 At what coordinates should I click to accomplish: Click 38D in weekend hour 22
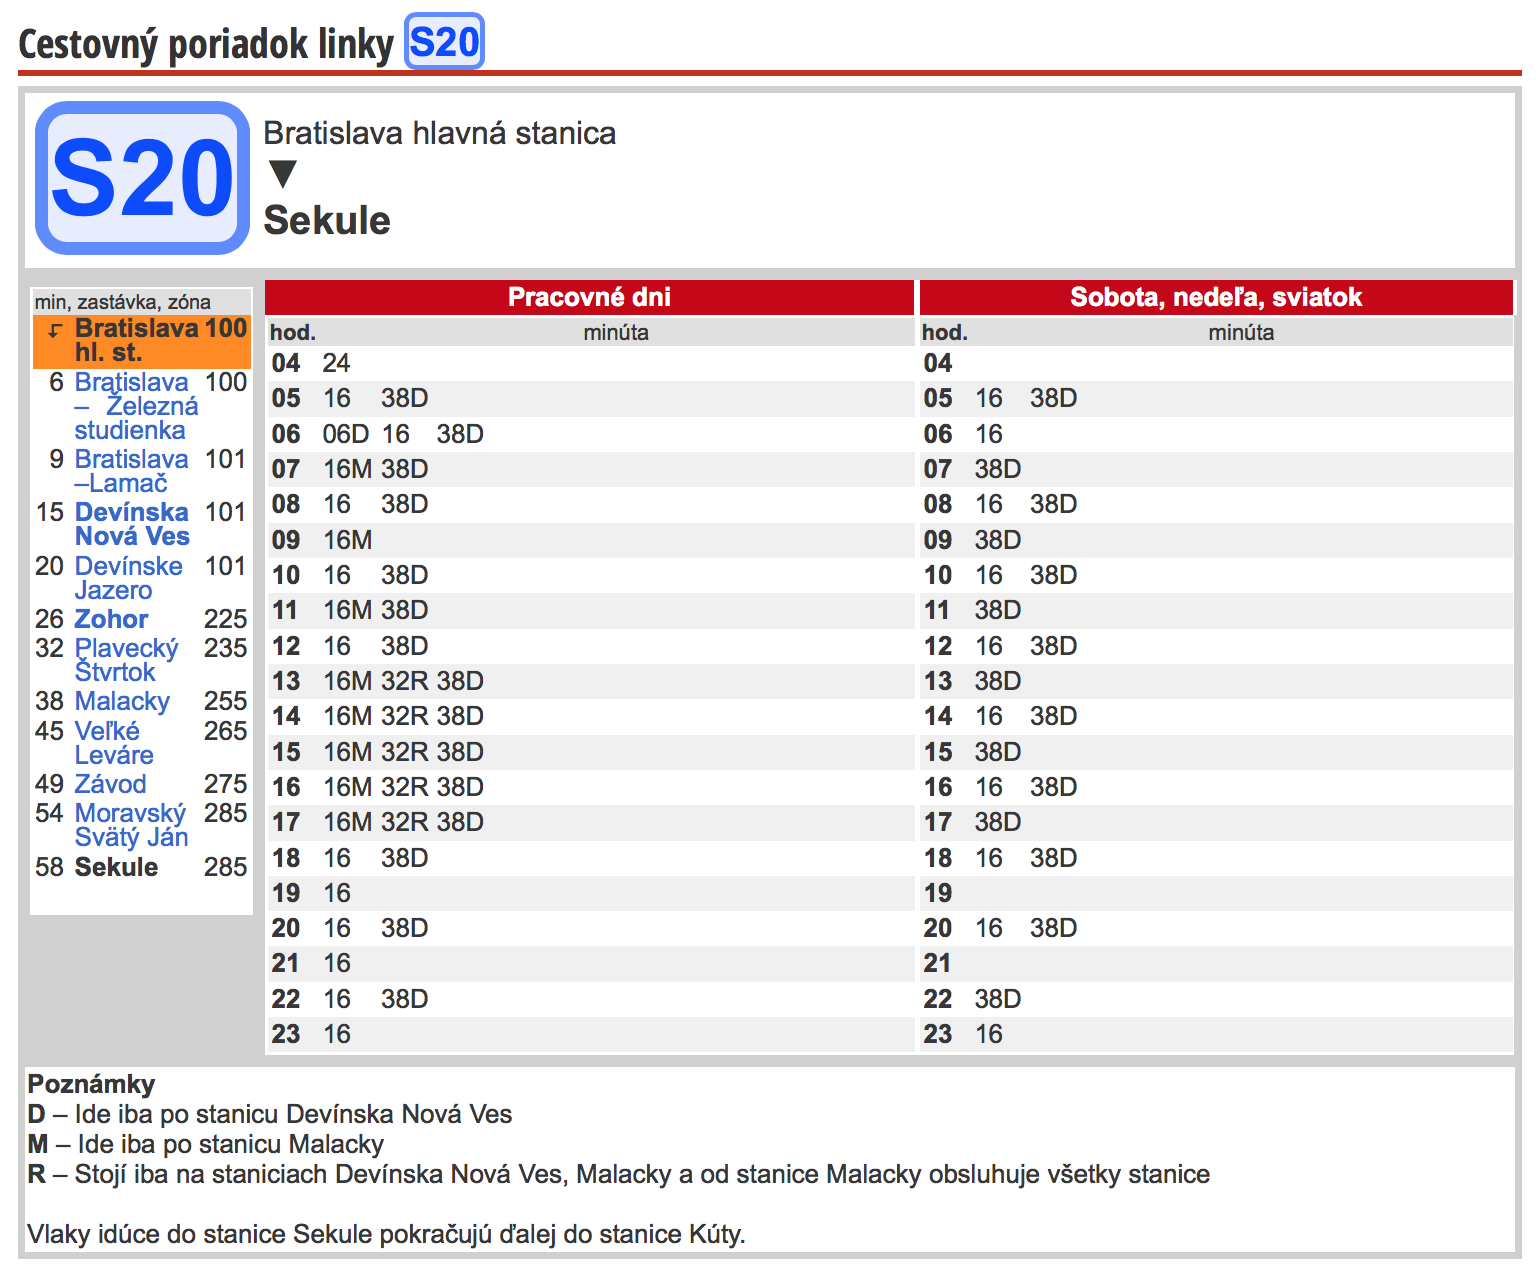tap(998, 999)
